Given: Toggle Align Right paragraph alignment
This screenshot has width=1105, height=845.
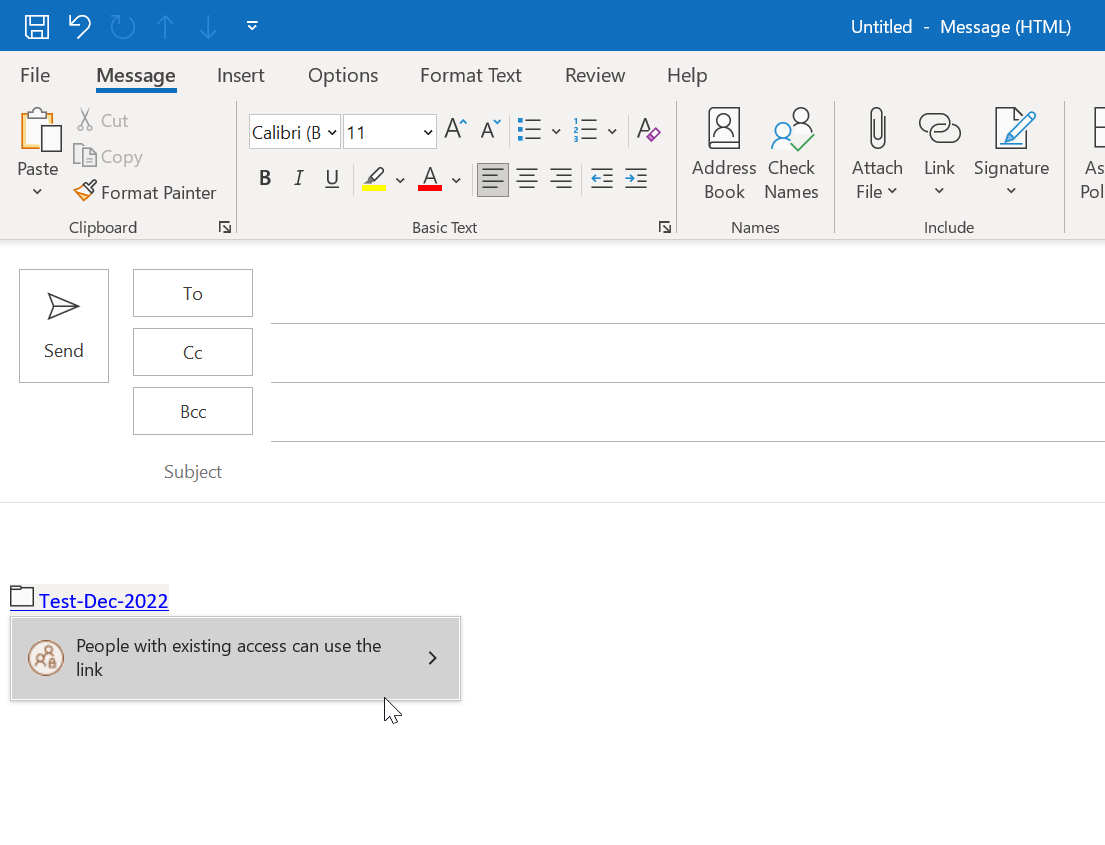Looking at the screenshot, I should pyautogui.click(x=561, y=179).
